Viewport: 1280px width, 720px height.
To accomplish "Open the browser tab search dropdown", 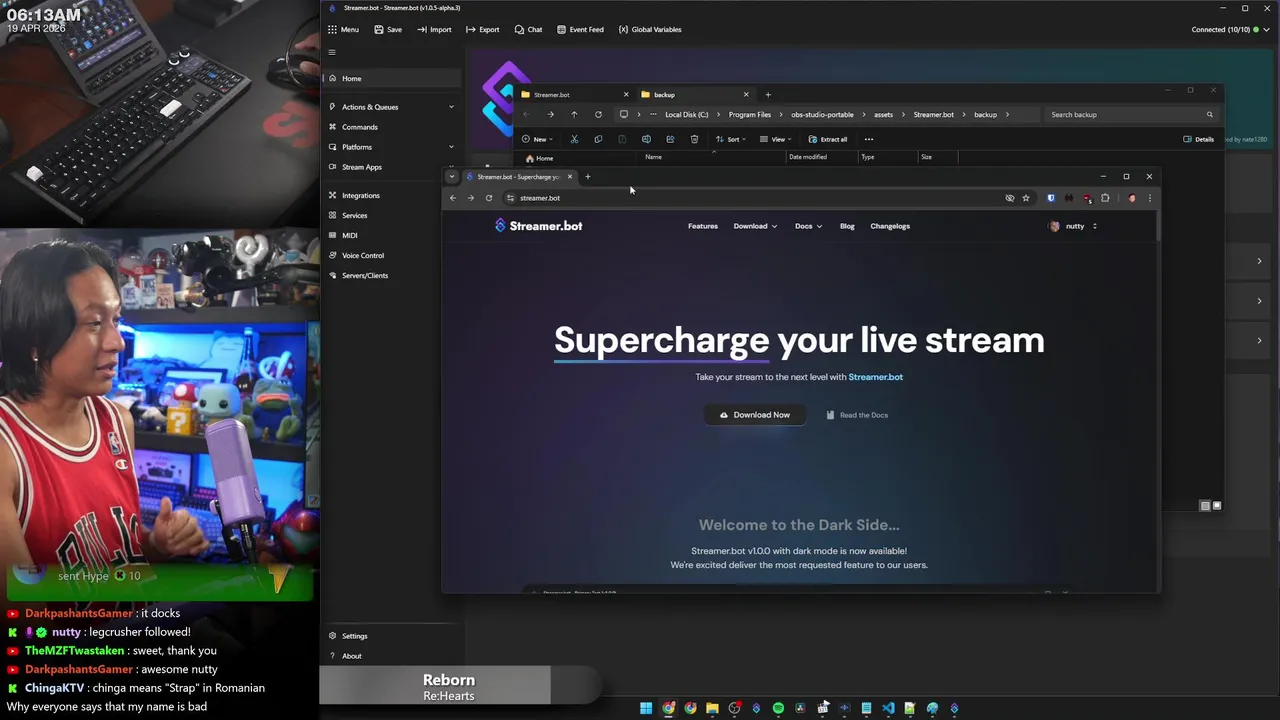I will [452, 177].
